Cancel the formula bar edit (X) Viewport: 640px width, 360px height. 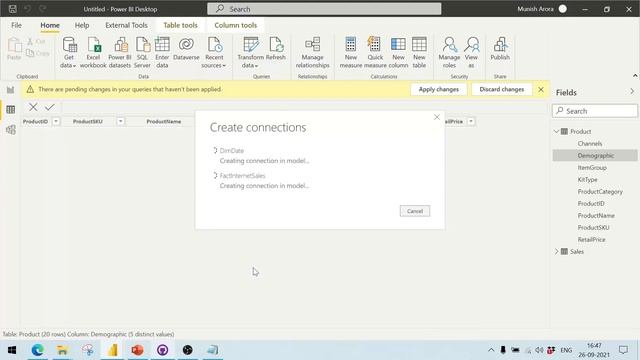point(33,107)
